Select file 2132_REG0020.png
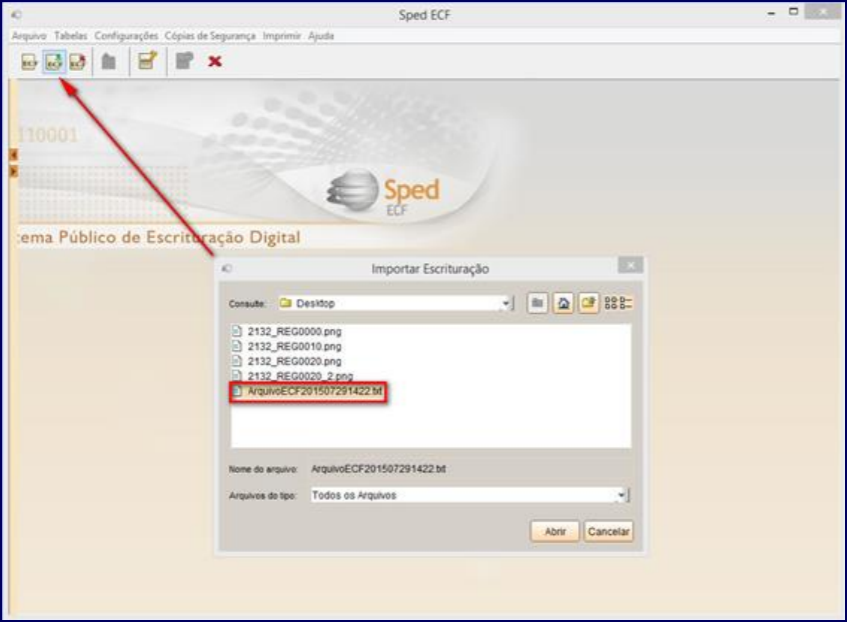The height and width of the screenshot is (622, 847). [x=294, y=362]
